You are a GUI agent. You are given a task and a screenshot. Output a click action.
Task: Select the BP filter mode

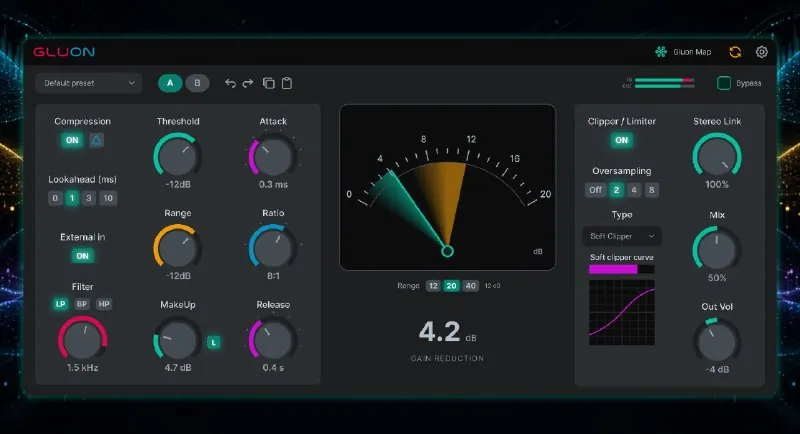point(82,304)
